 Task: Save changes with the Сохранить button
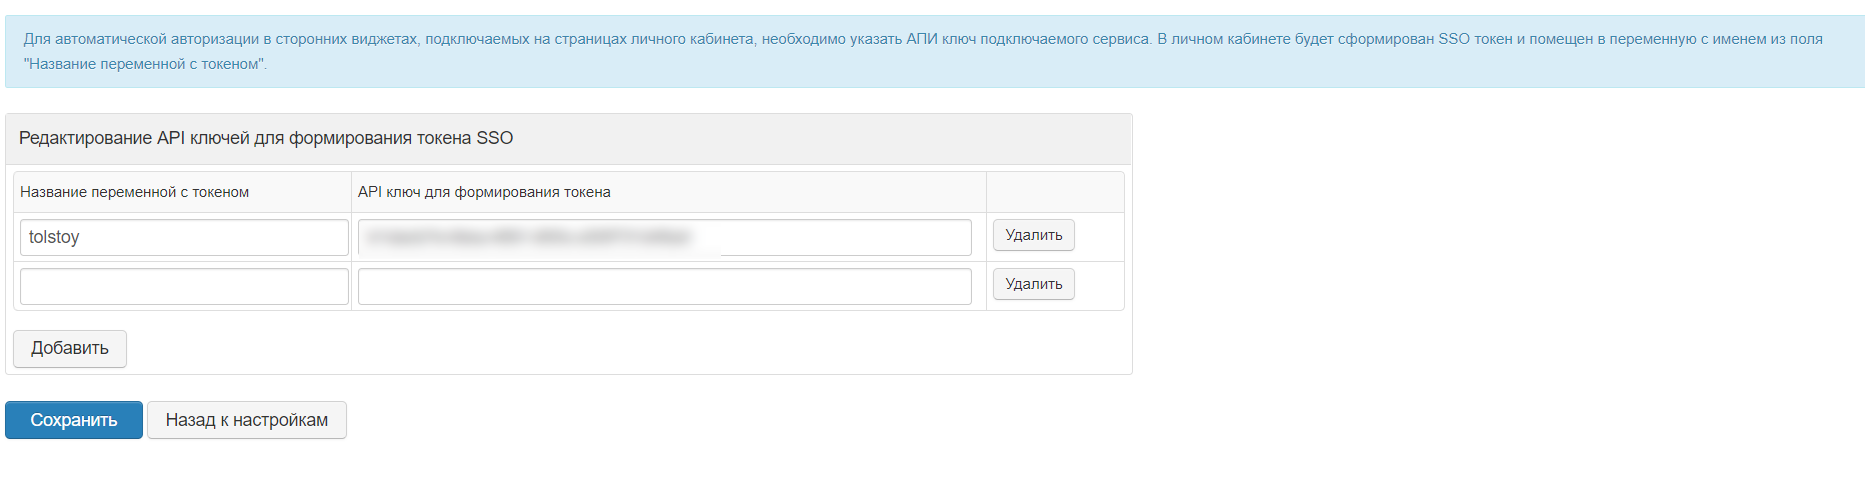74,420
